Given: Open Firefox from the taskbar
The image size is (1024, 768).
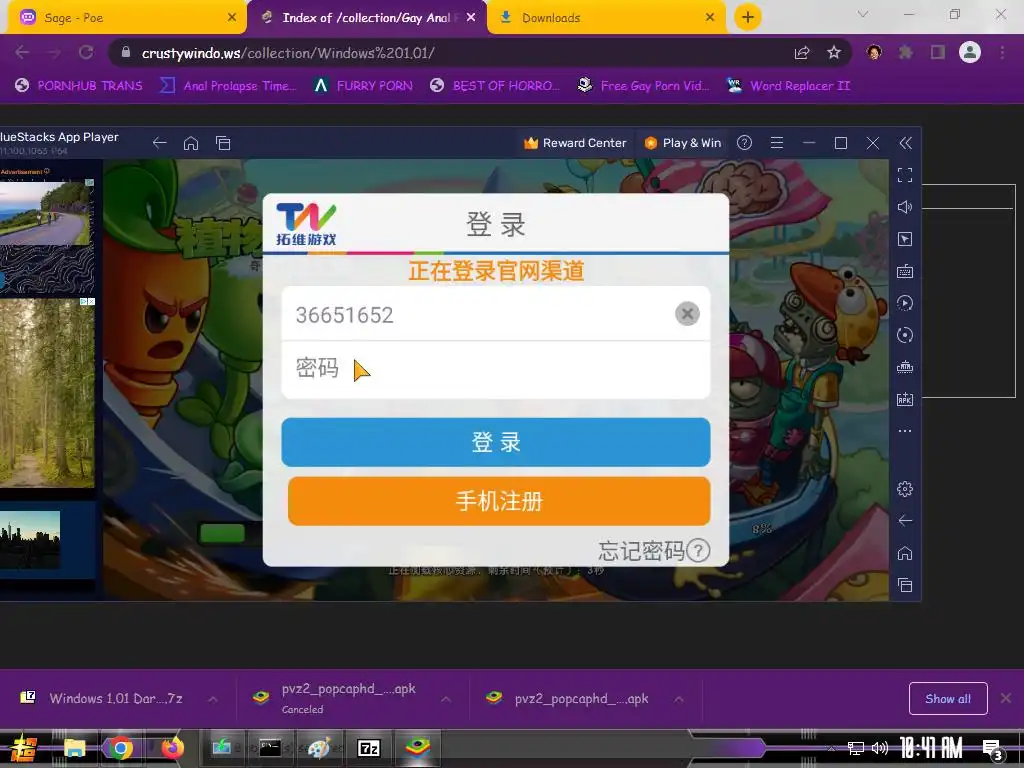Looking at the screenshot, I should [x=172, y=748].
